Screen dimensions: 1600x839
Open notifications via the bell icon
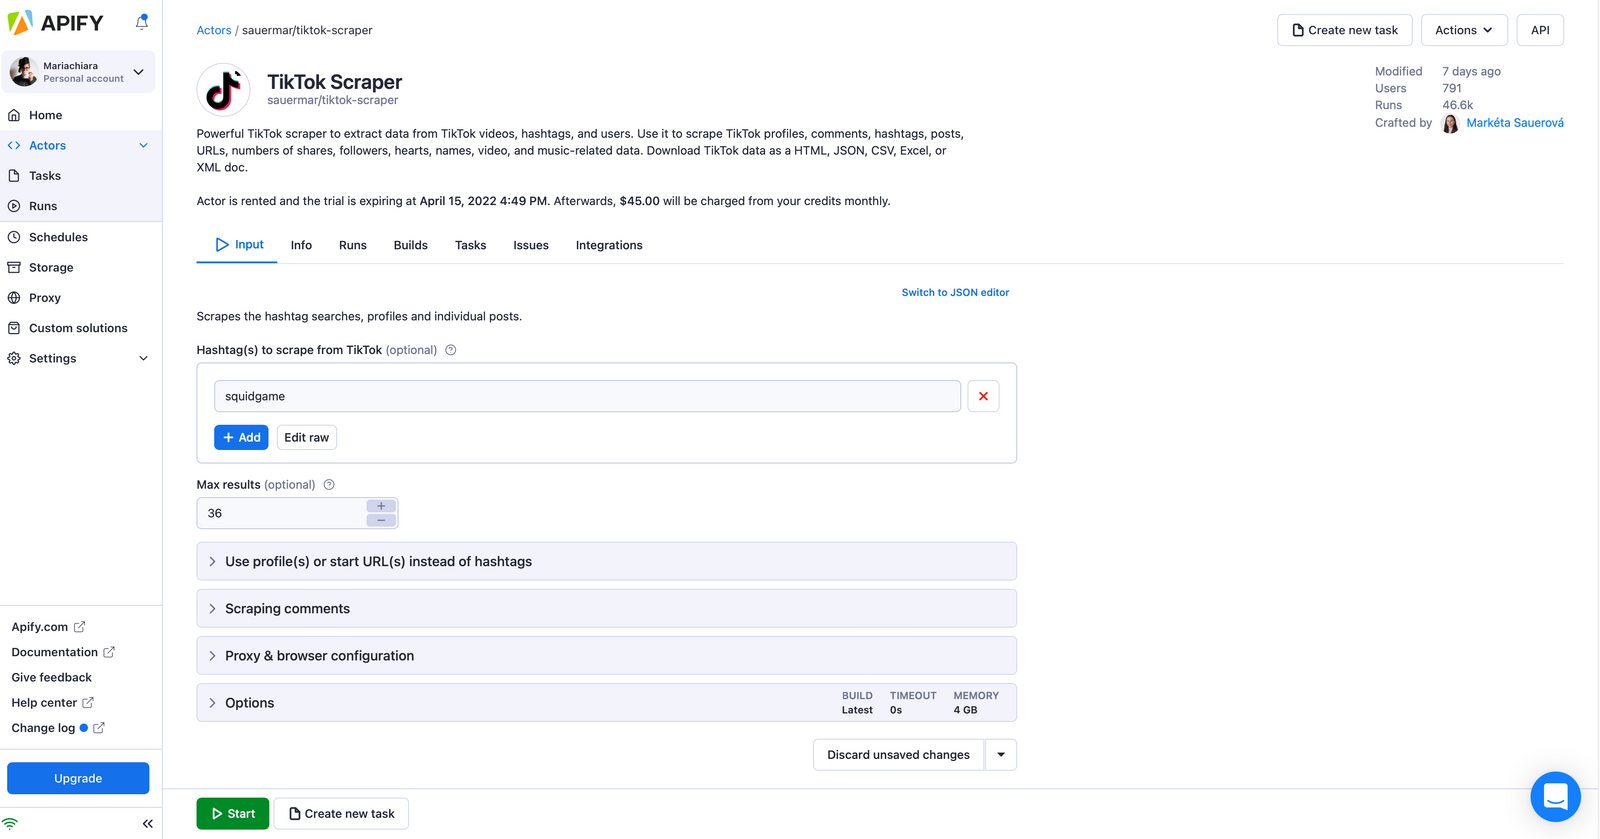point(141,22)
